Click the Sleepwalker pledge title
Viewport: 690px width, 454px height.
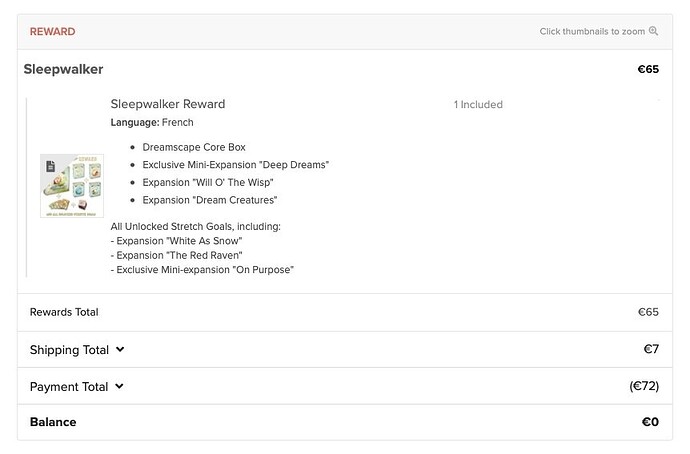(63, 70)
